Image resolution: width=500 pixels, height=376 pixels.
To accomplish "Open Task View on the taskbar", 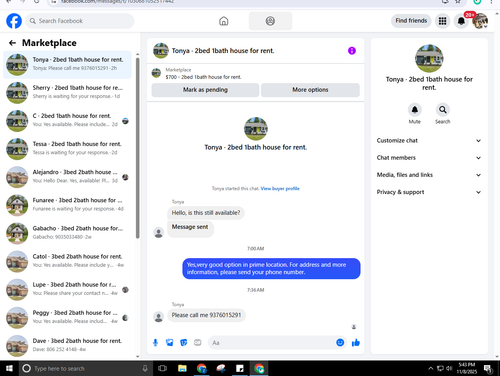I will click(x=163, y=368).
